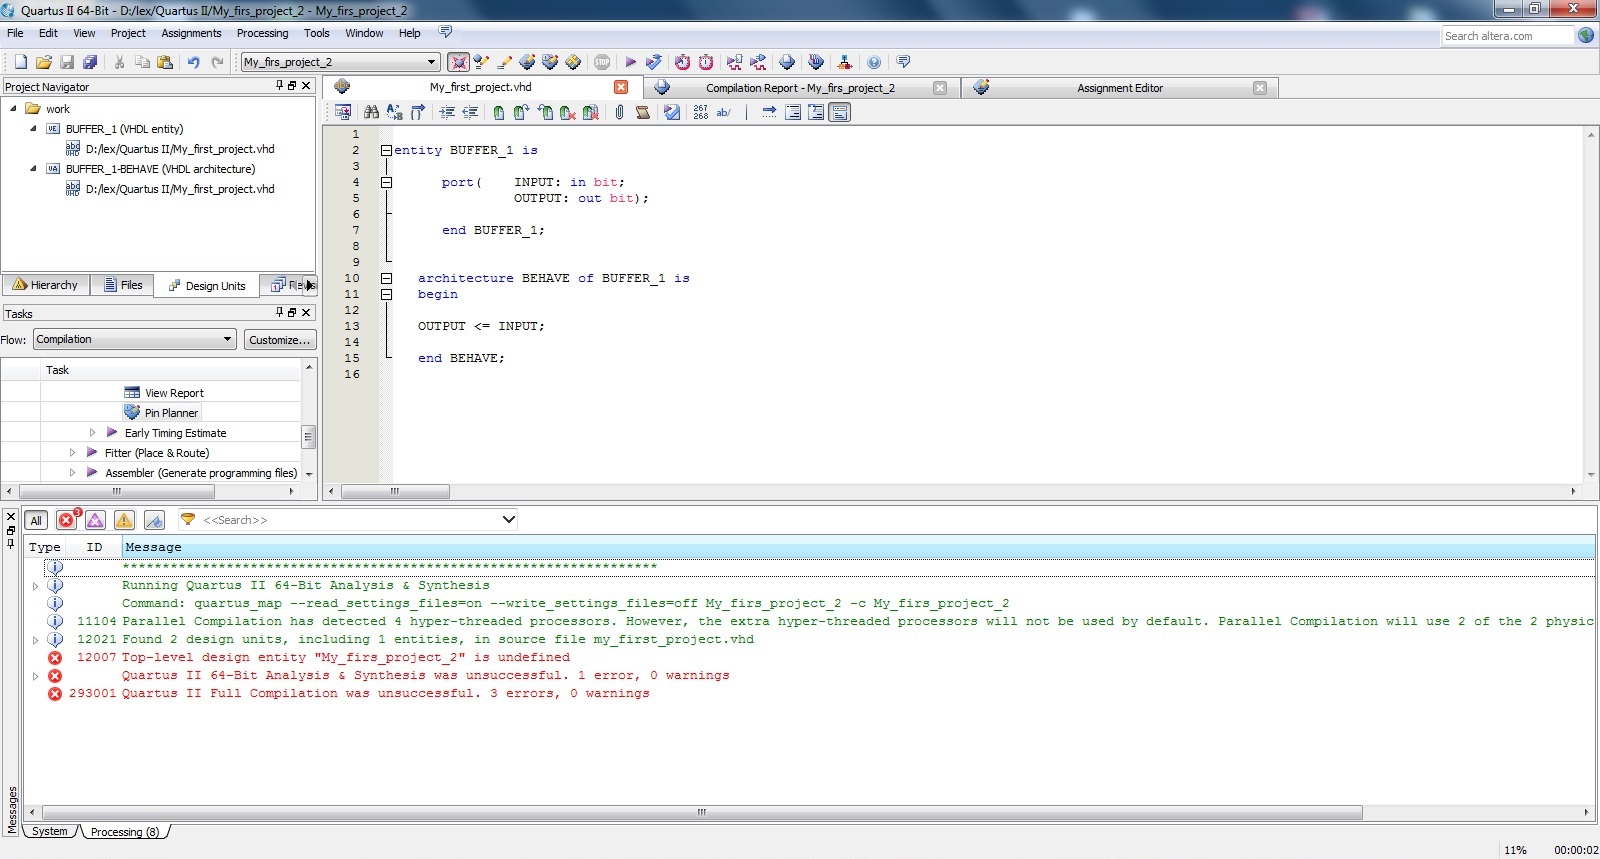This screenshot has height=859, width=1600.
Task: Toggle bookmark in the editor toolbar
Action: coord(498,112)
